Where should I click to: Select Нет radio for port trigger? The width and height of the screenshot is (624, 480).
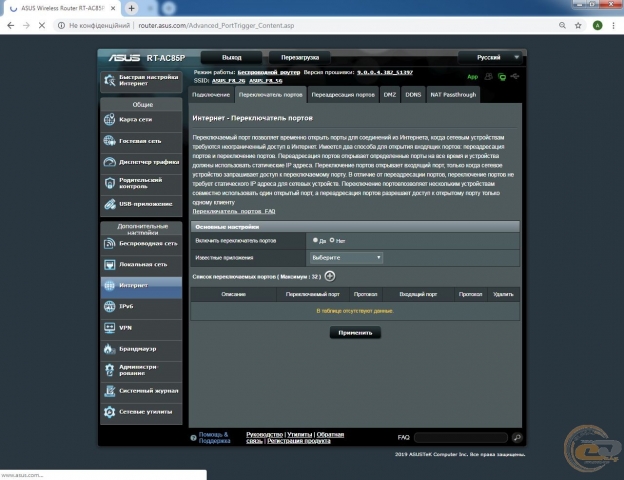pyautogui.click(x=332, y=240)
